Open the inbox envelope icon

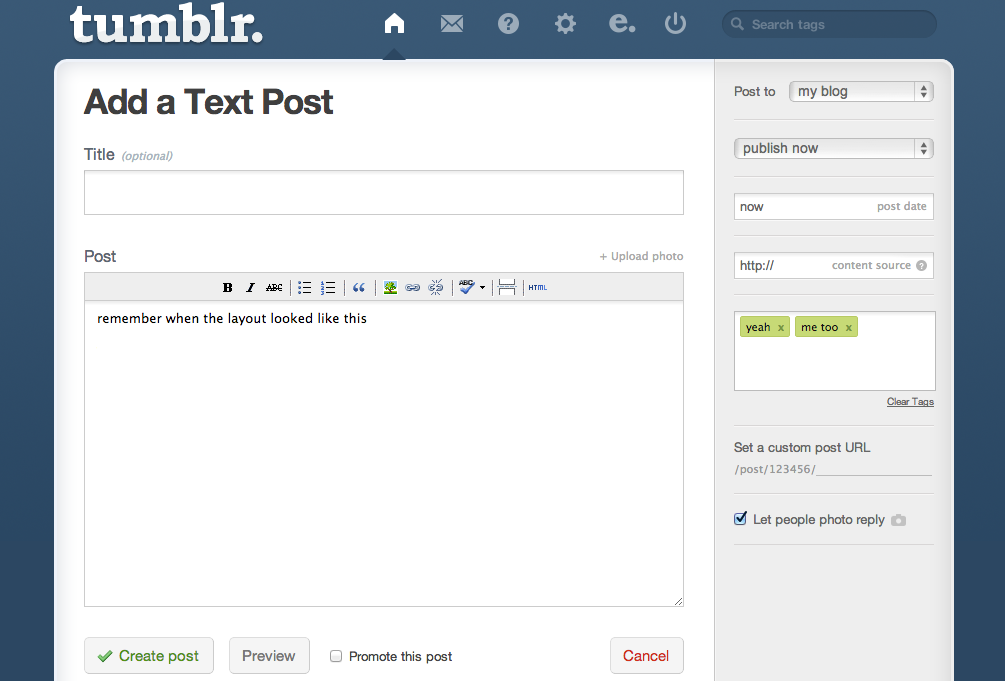click(452, 24)
